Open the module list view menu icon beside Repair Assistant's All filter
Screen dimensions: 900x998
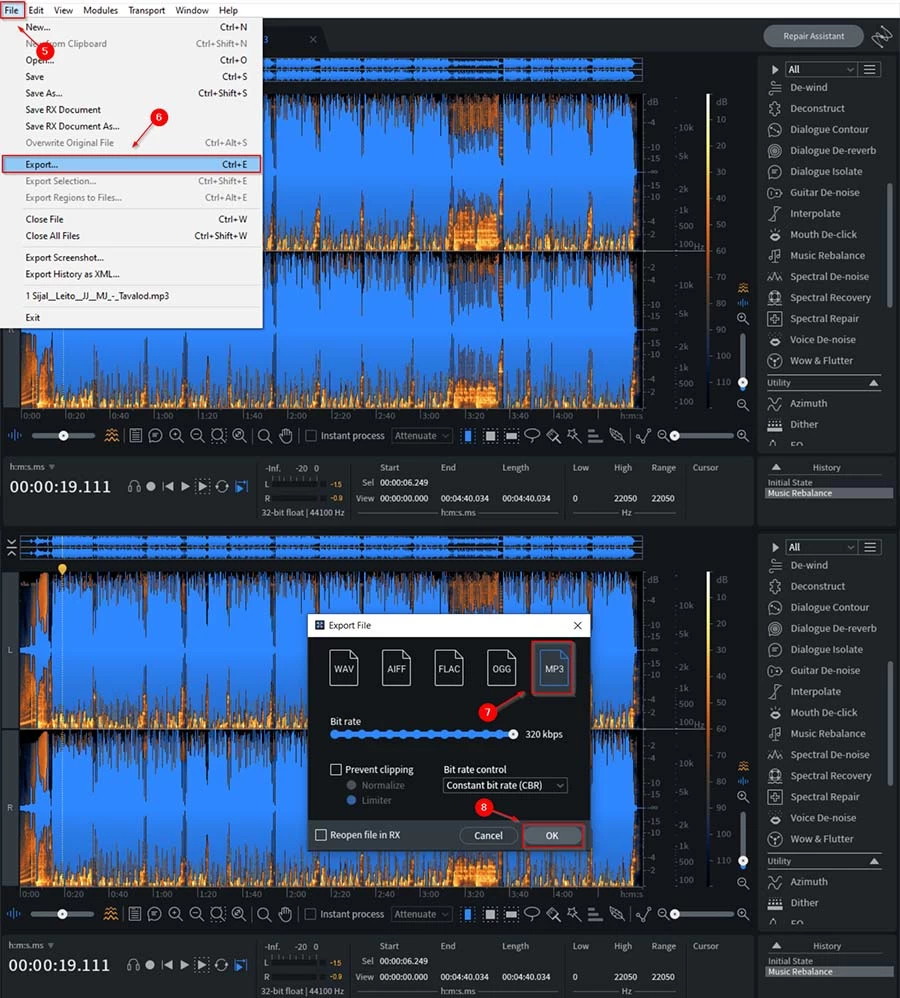(x=871, y=69)
